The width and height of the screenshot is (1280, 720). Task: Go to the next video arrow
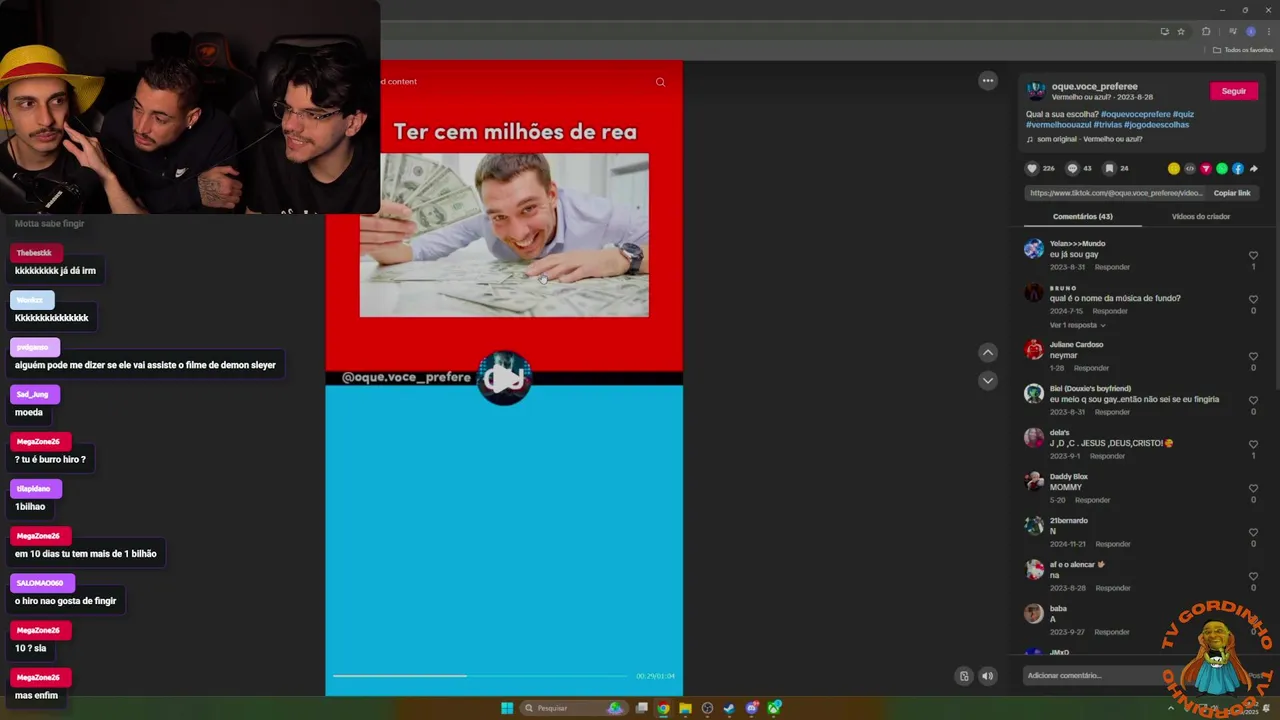point(988,380)
